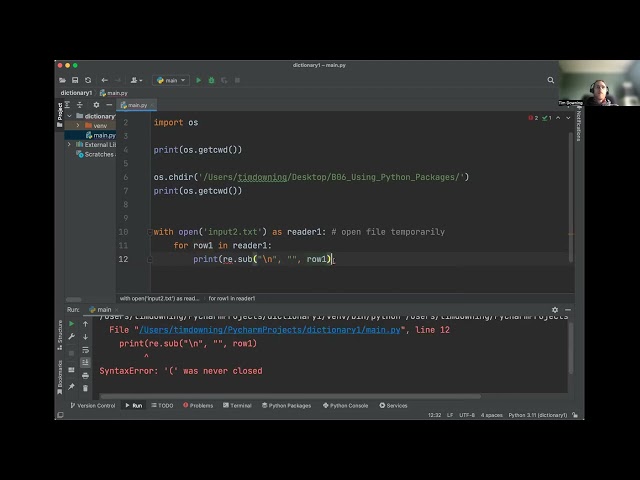Viewport: 640px width, 480px height.
Task: Click the fold end marker on line 12
Action: (149, 260)
